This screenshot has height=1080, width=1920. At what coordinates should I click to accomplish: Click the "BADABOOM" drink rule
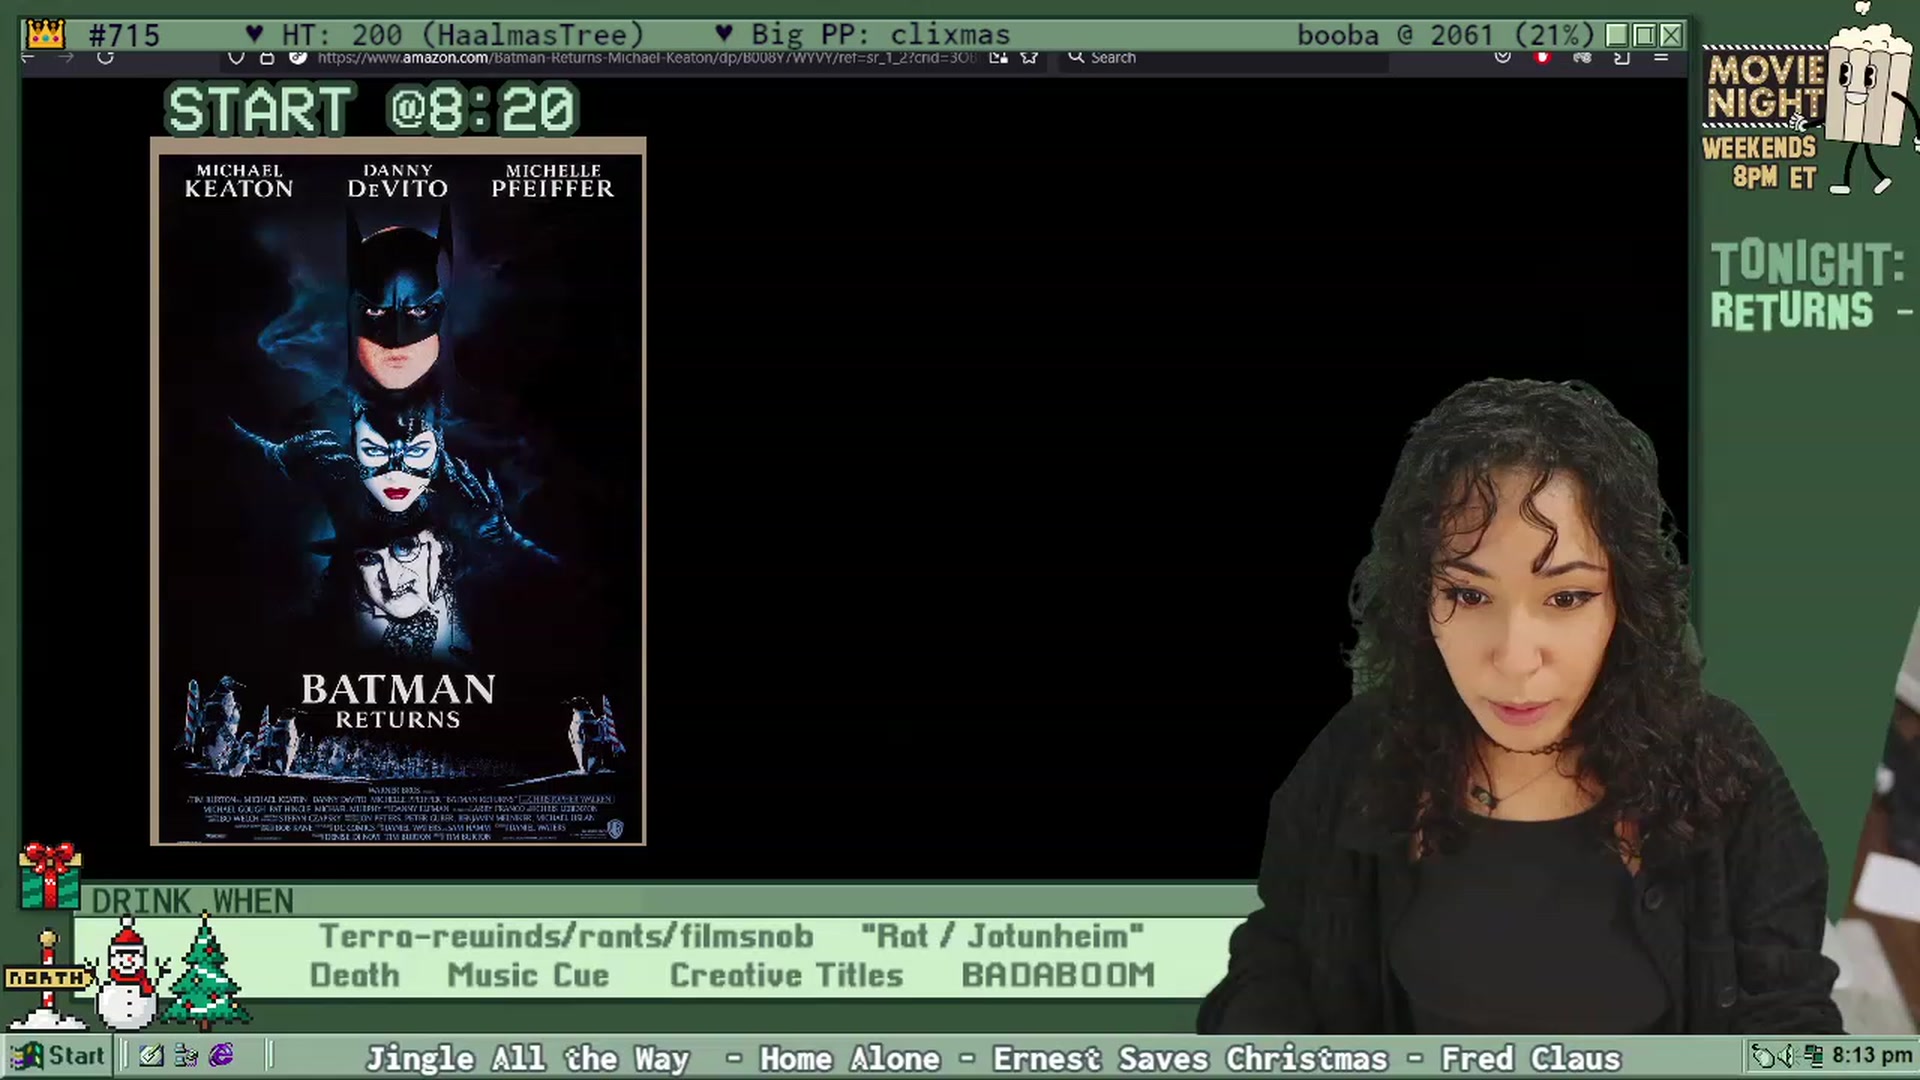tap(1058, 975)
